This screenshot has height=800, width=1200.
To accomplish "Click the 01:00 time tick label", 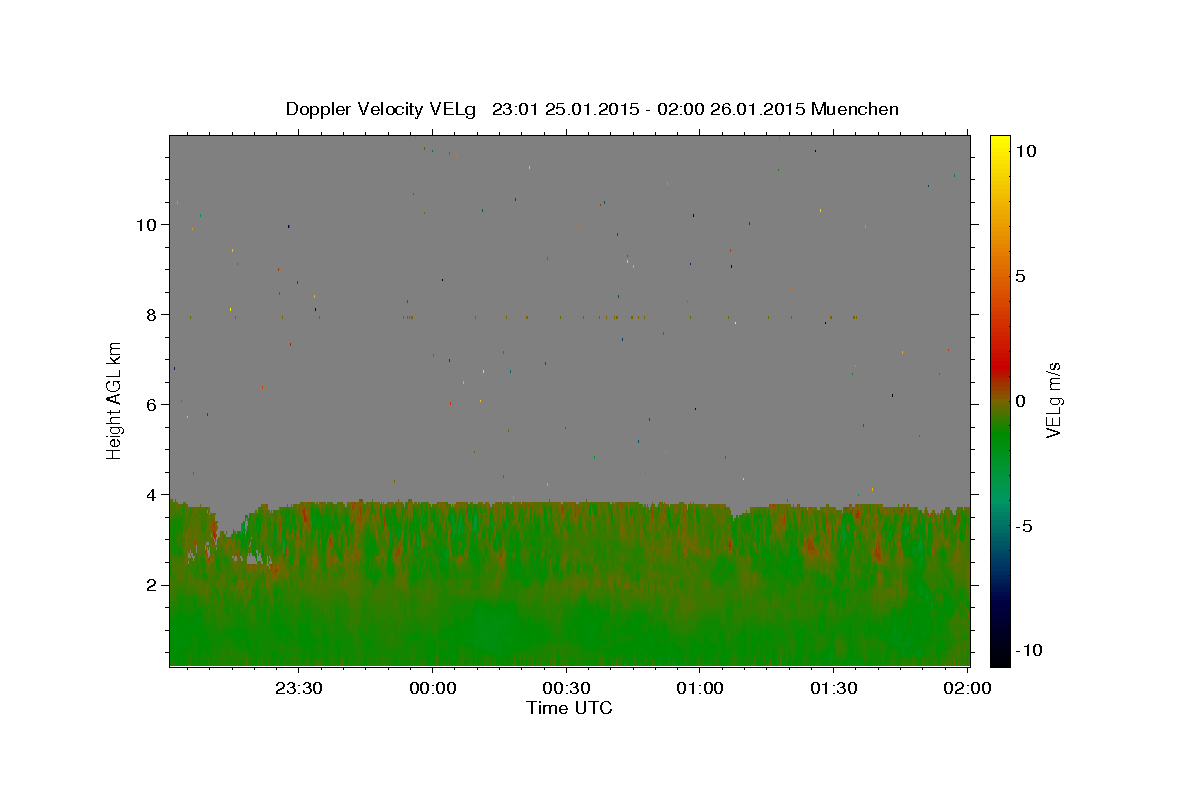I will click(x=700, y=688).
